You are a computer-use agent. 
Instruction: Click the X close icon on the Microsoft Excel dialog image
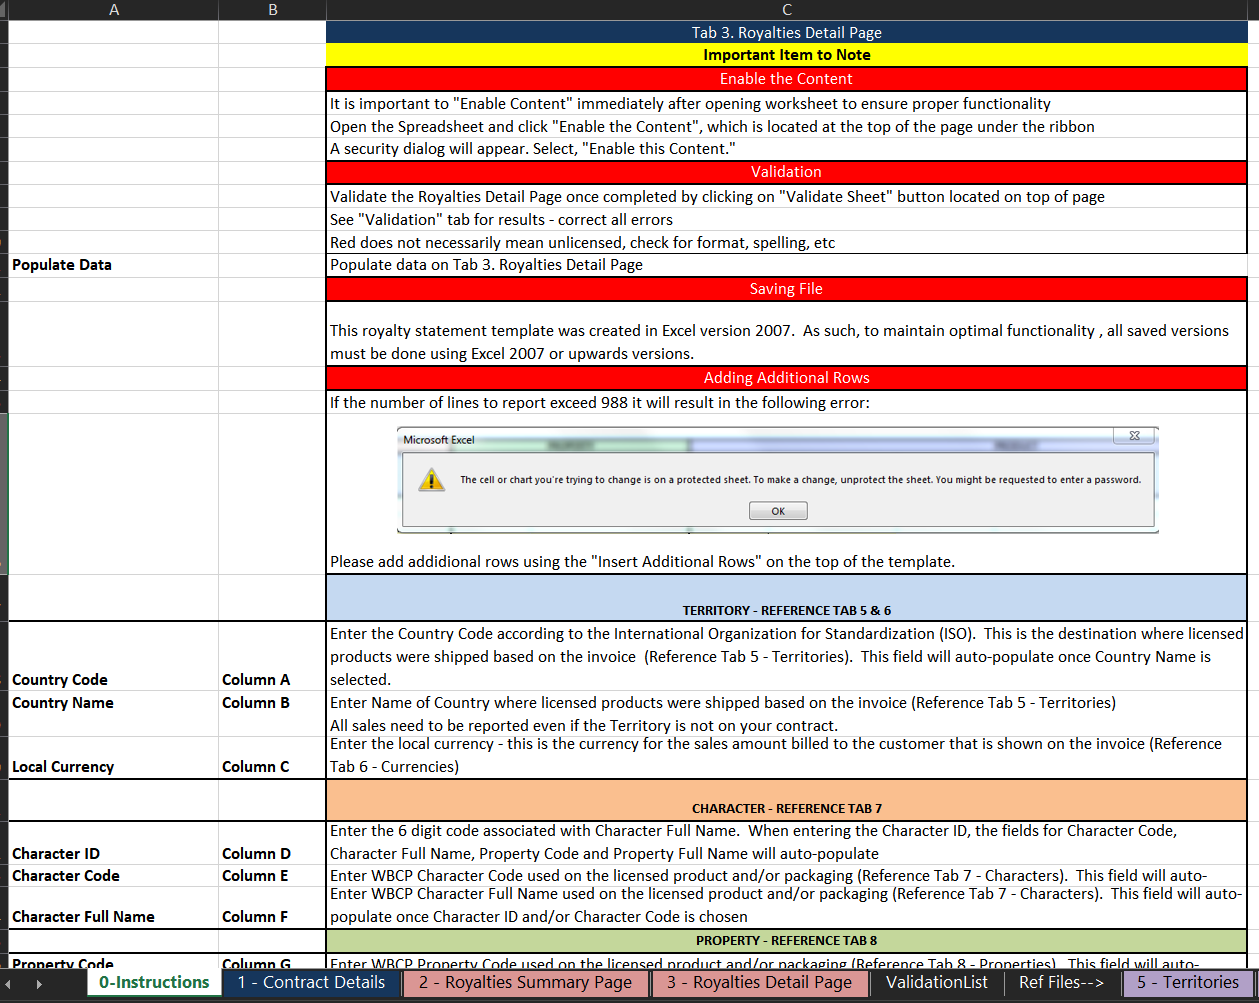tap(1134, 436)
